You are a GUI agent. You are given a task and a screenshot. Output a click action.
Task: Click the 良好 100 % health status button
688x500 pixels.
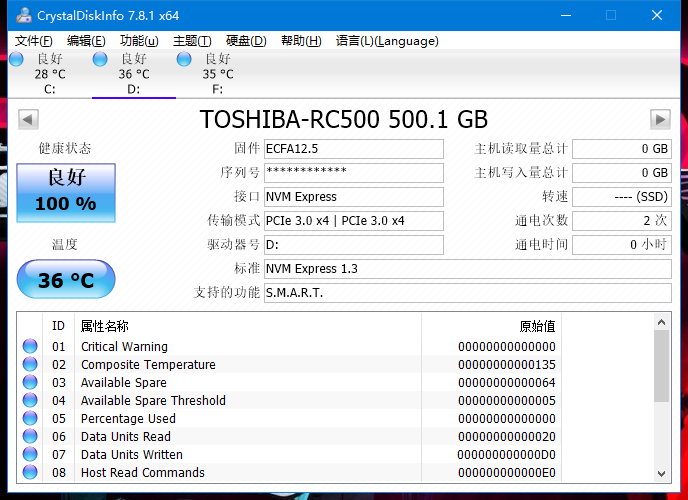click(x=66, y=193)
